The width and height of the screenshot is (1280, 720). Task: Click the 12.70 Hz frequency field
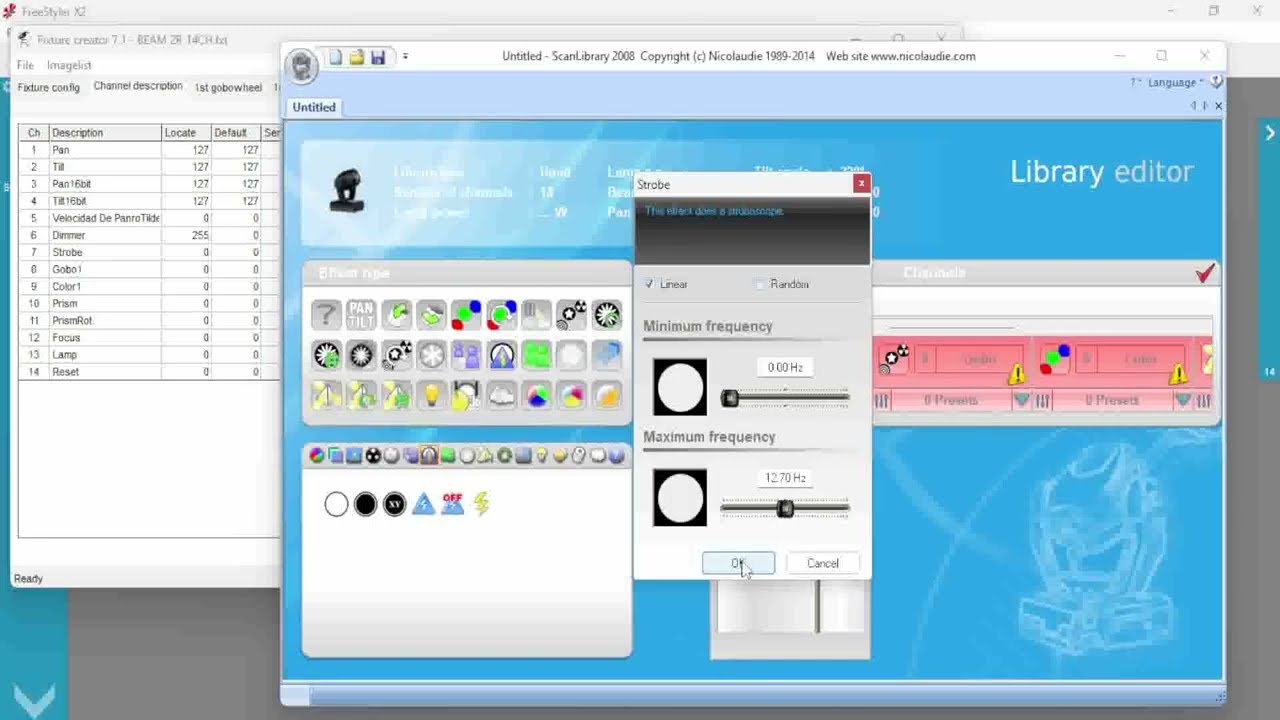pyautogui.click(x=785, y=478)
